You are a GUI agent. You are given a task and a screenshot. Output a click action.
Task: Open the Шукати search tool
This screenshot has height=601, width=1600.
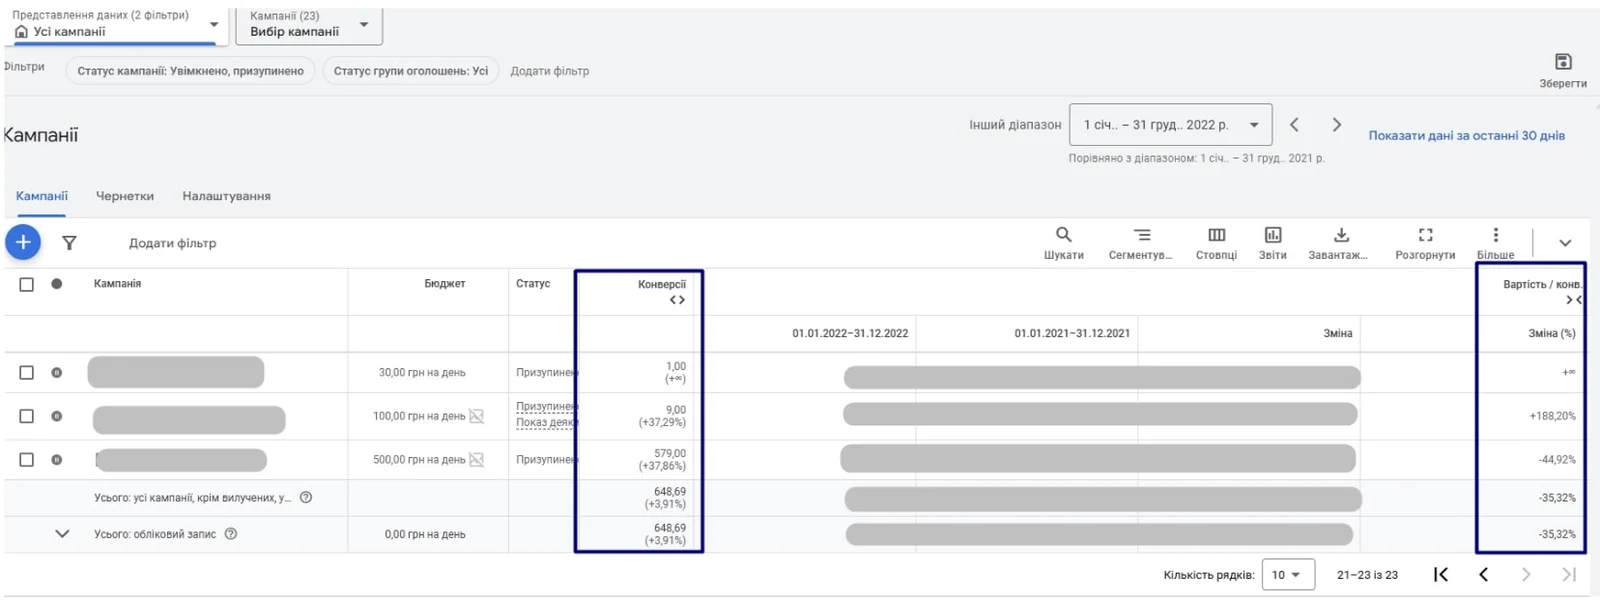[1064, 242]
